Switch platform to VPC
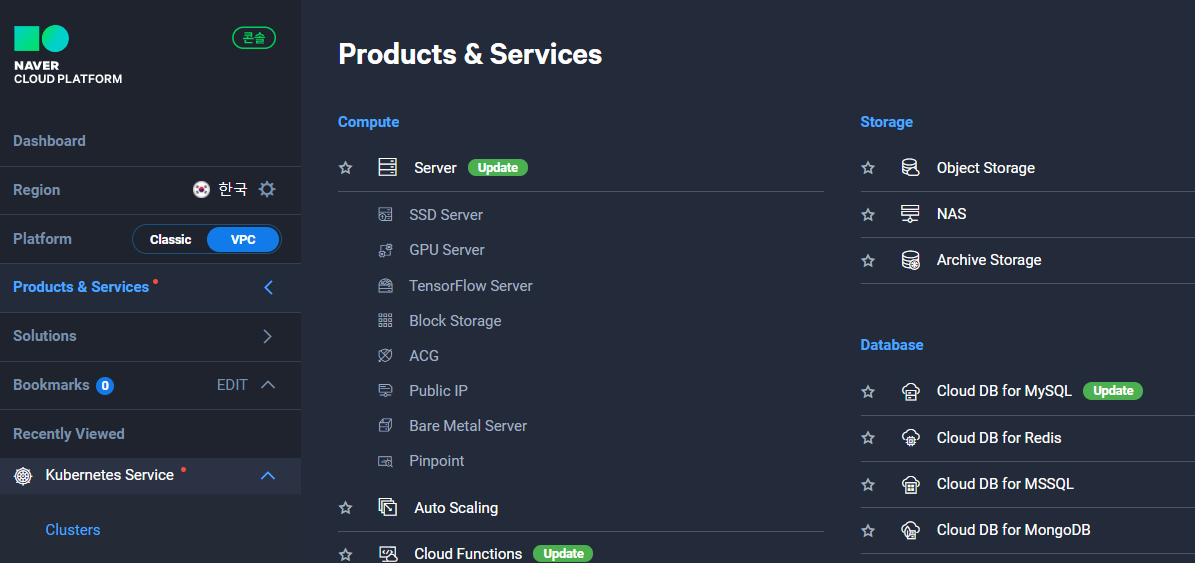1195x563 pixels. click(x=243, y=239)
